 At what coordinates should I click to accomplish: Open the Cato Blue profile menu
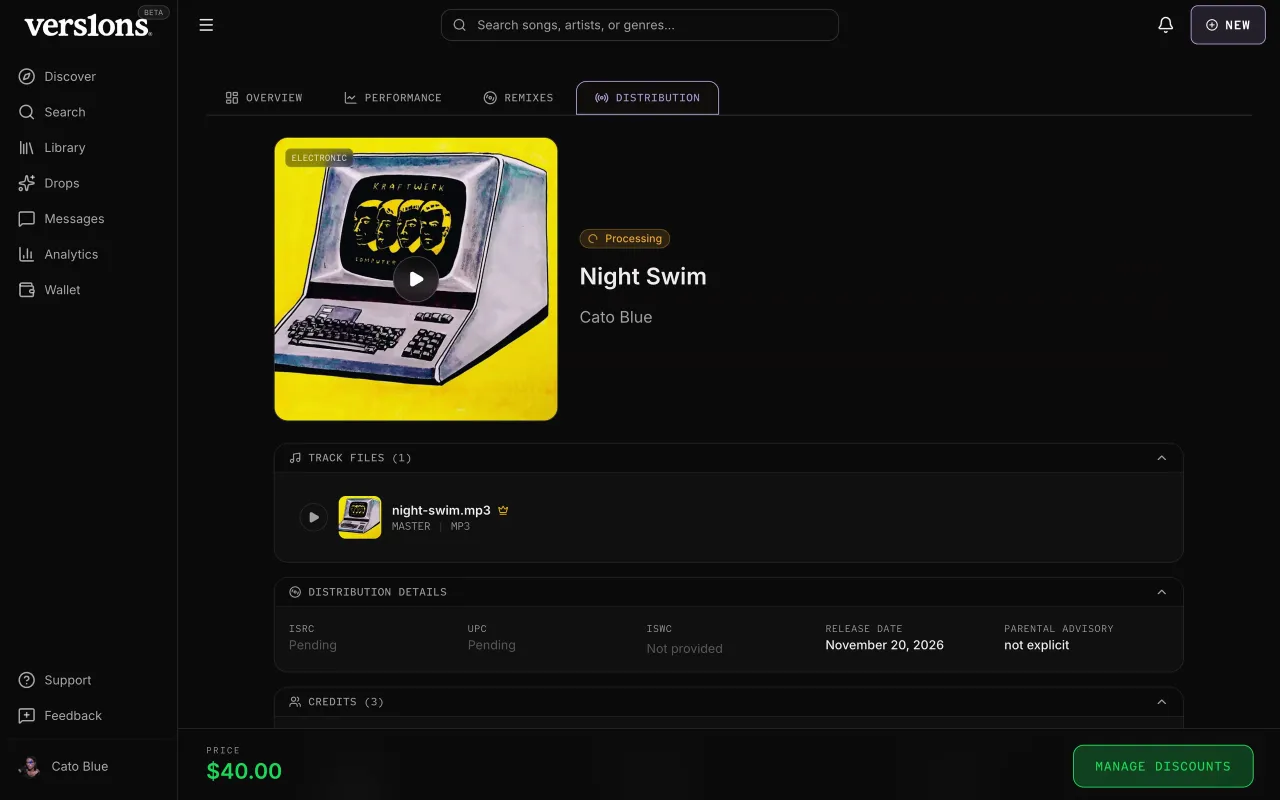[66, 766]
